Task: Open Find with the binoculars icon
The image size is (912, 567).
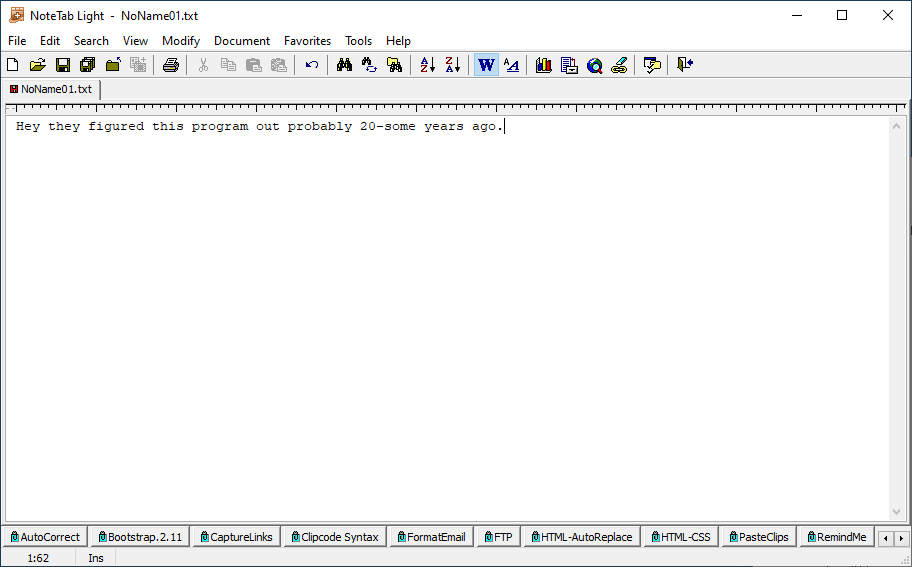Action: (344, 65)
